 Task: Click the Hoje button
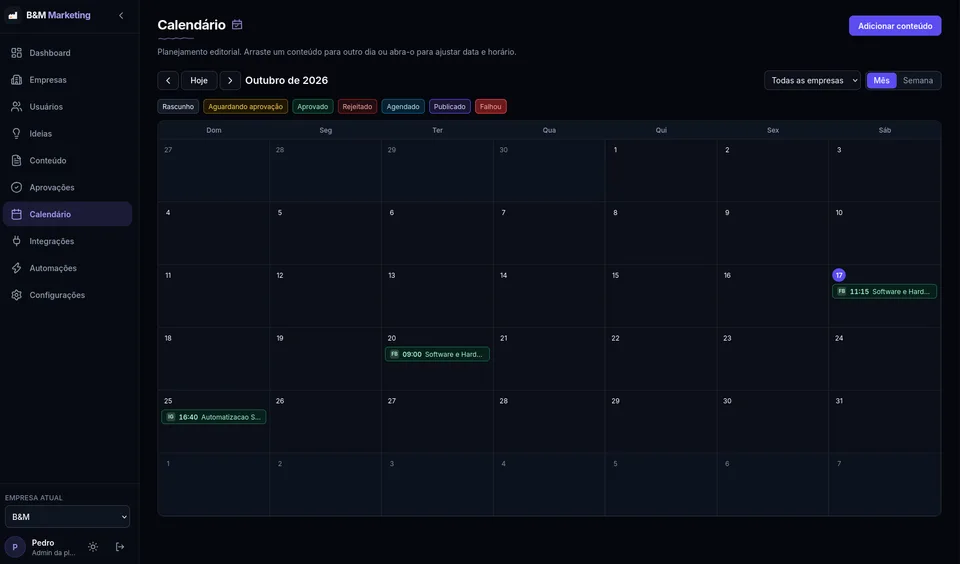(199, 80)
